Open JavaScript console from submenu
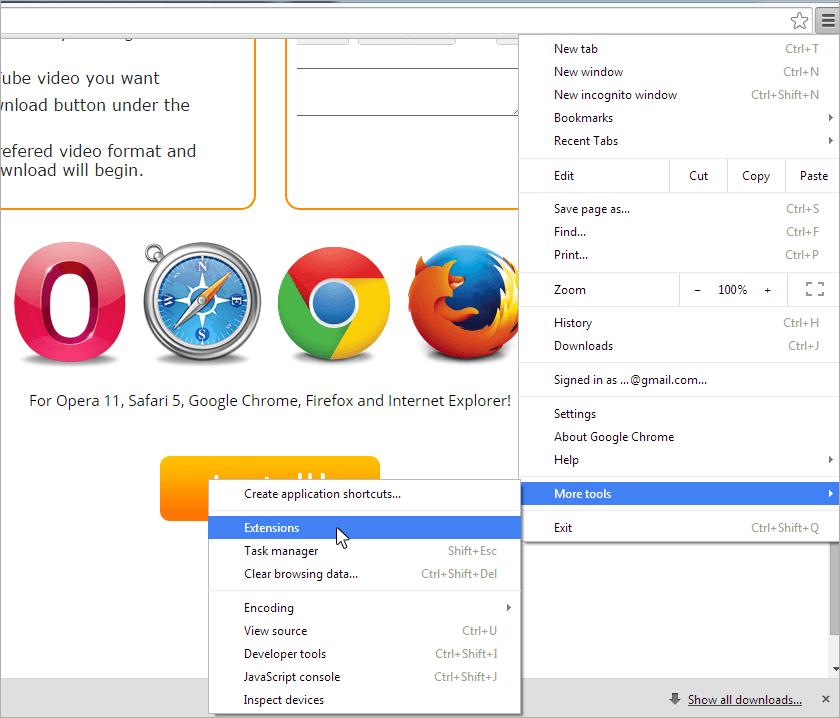The image size is (840, 718). tap(364, 677)
